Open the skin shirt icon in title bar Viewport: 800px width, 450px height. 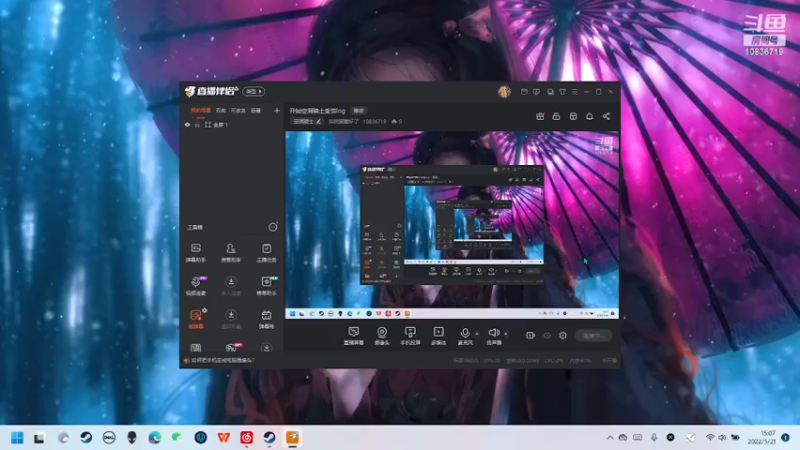562,92
